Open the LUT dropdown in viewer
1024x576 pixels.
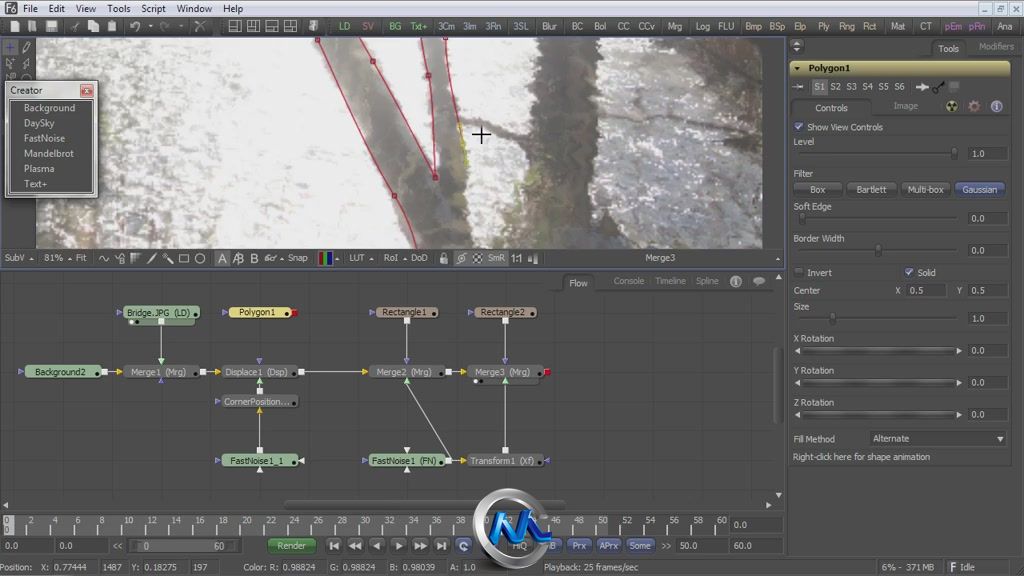pyautogui.click(x=372, y=259)
